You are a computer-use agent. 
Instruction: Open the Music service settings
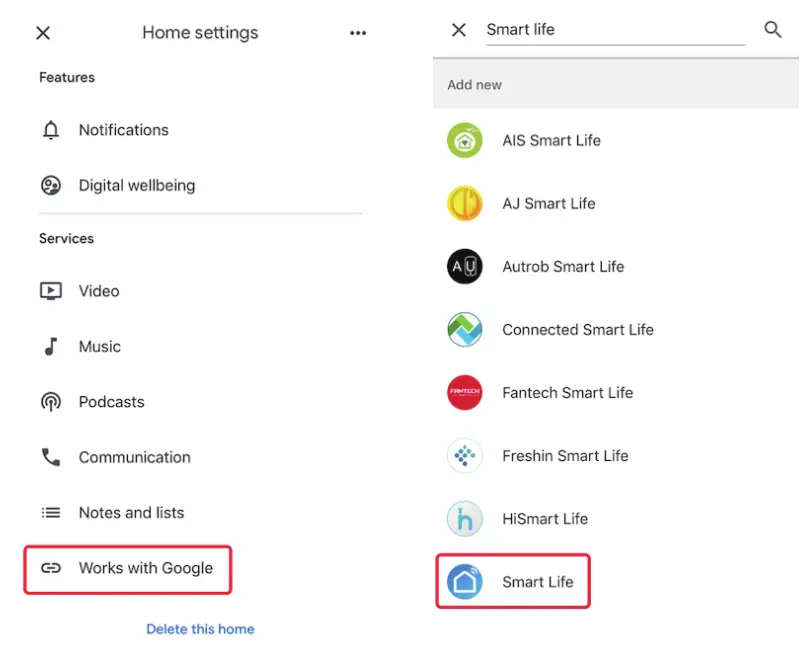(x=99, y=346)
